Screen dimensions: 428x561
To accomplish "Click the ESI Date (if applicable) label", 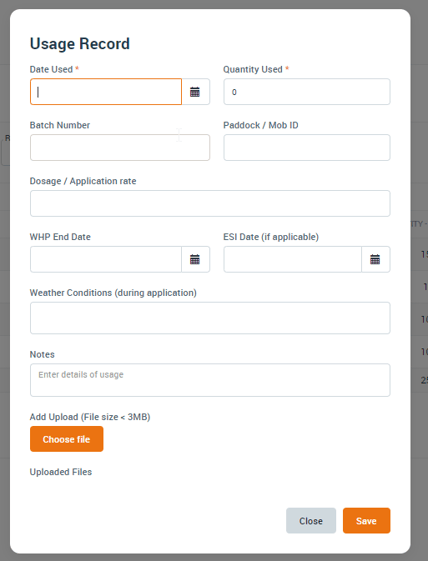I will click(271, 237).
